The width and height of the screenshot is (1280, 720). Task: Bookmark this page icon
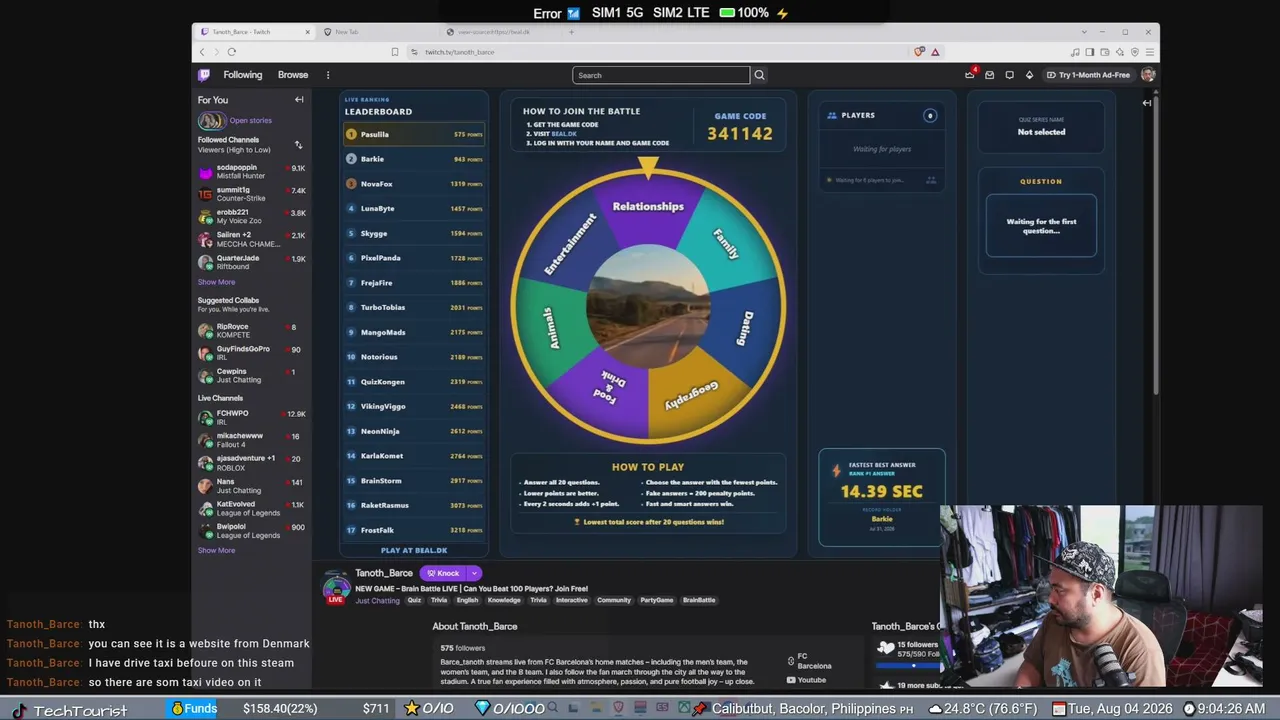pyautogui.click(x=395, y=52)
